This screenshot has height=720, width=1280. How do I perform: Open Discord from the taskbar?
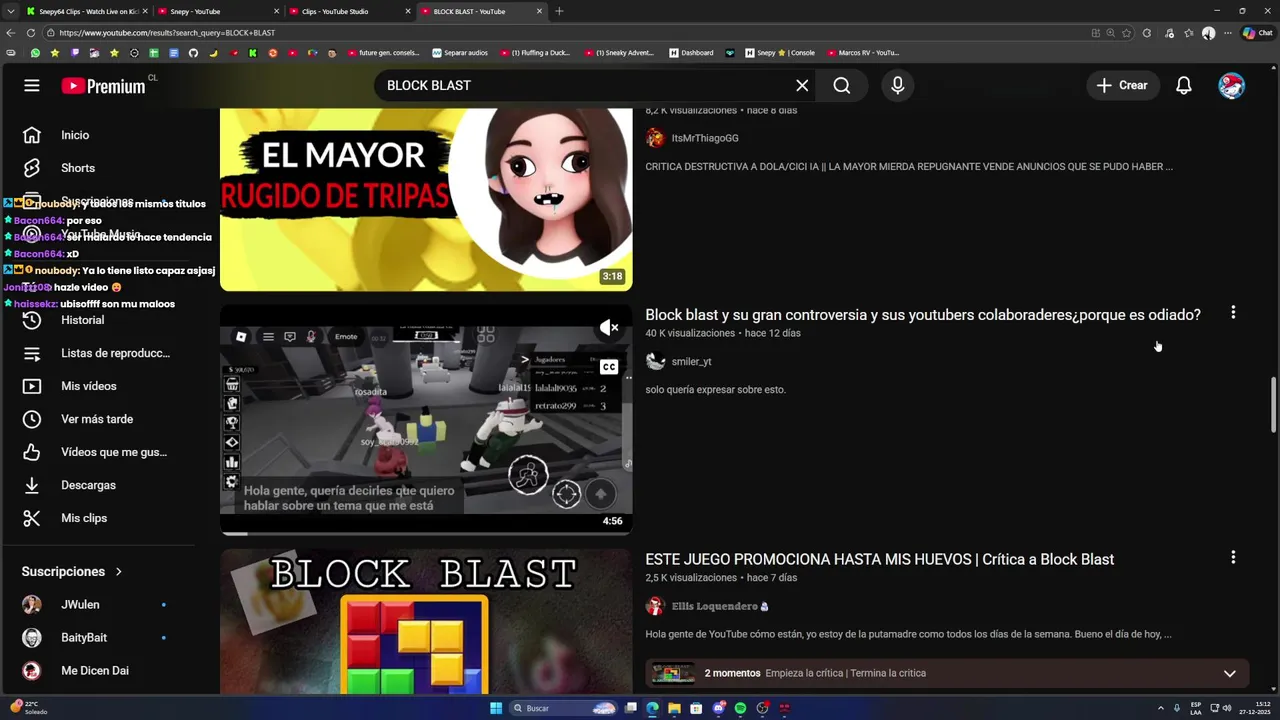pos(718,708)
